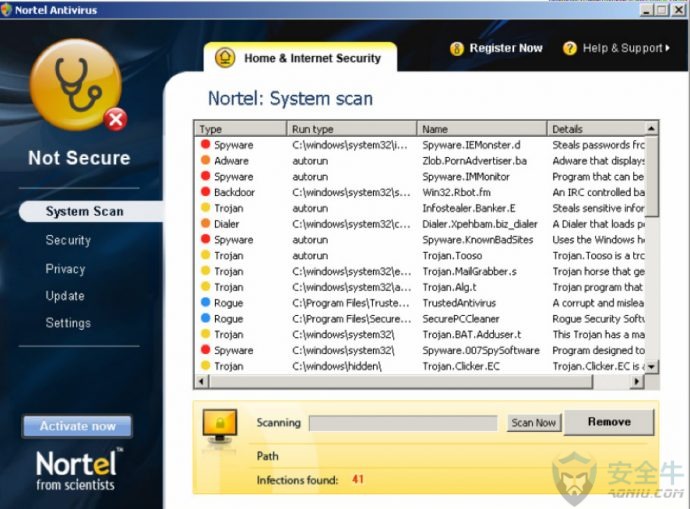Open the Settings section in sidebar

pyautogui.click(x=68, y=323)
